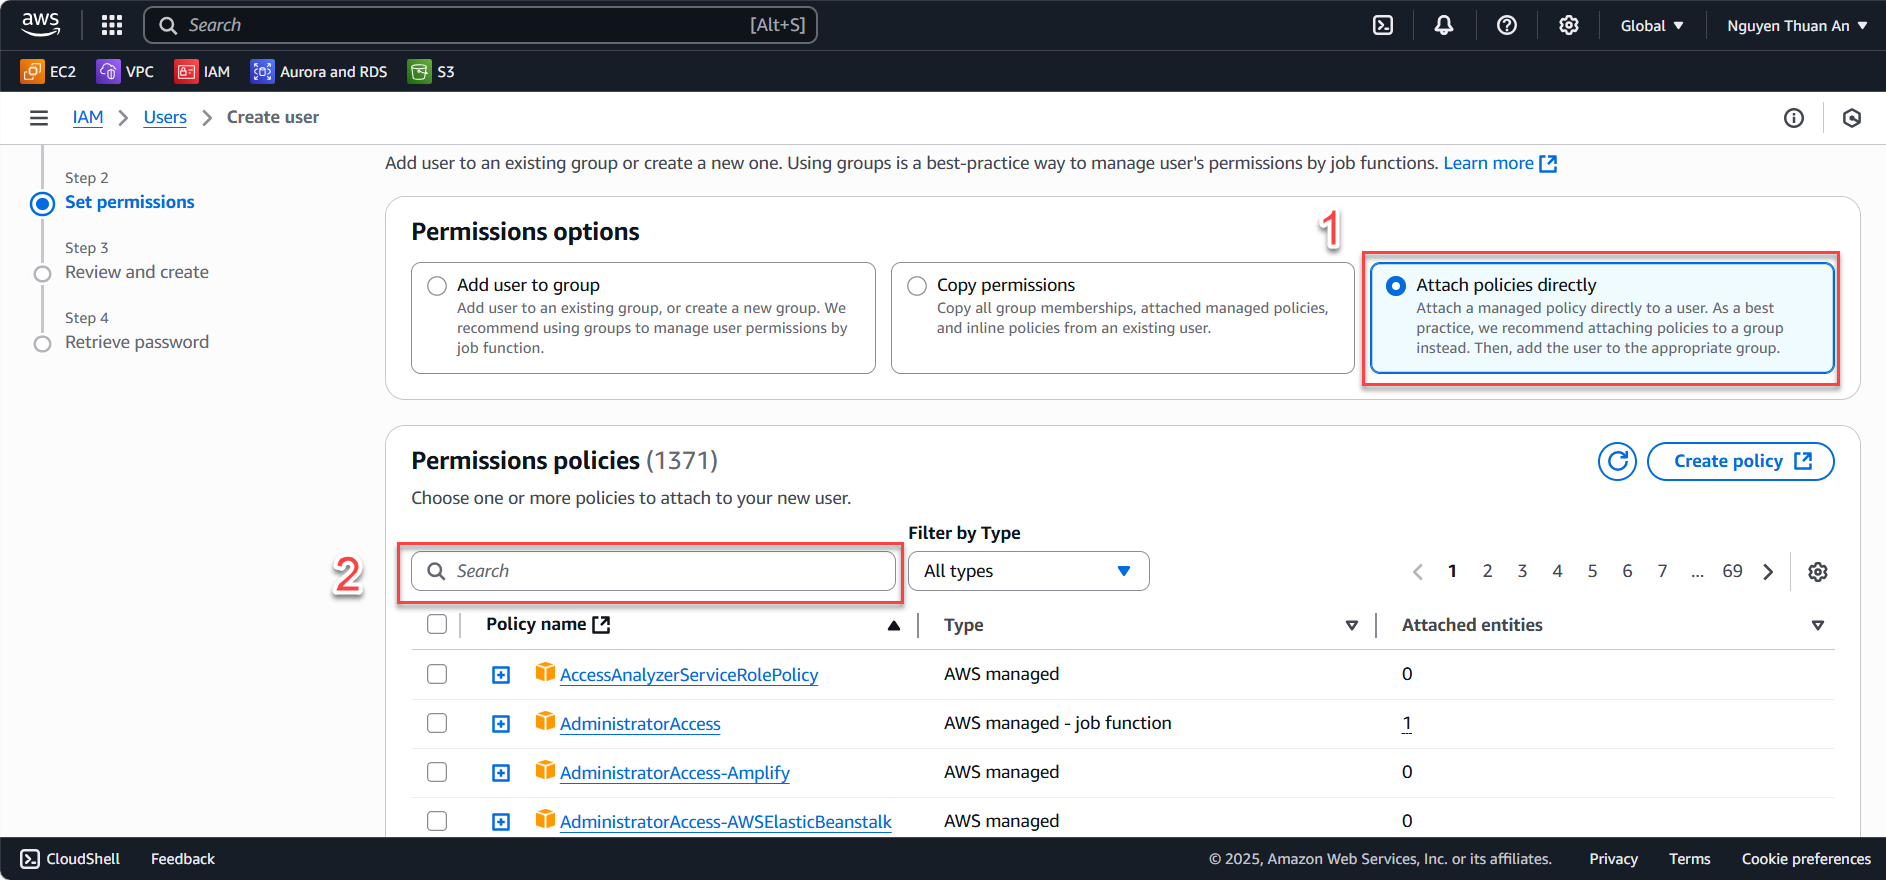Image resolution: width=1886 pixels, height=880 pixels.
Task: Go to Users breadcrumb
Action: [165, 117]
